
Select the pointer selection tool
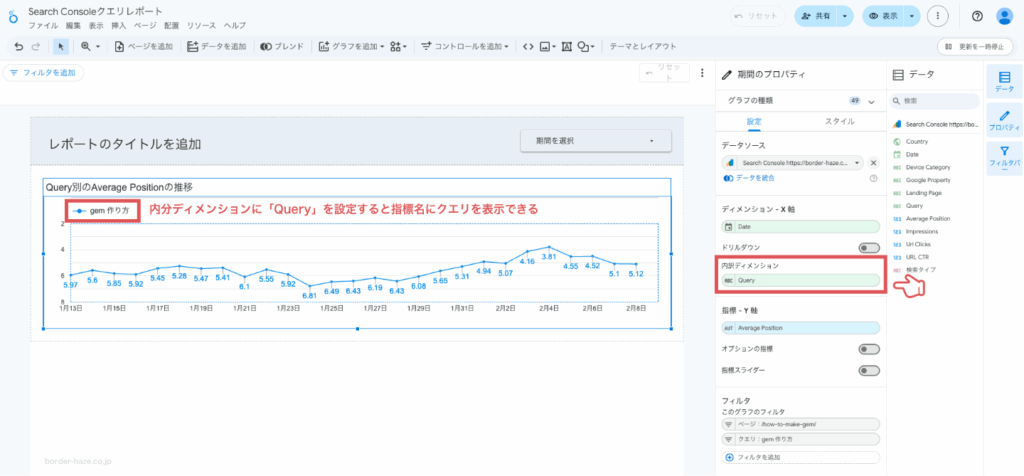click(61, 46)
